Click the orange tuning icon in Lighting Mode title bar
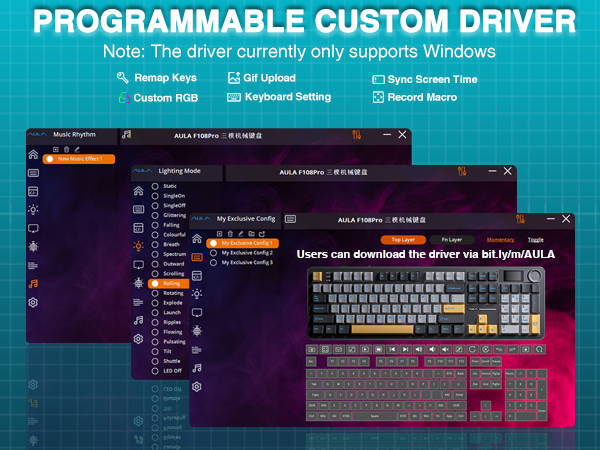 click(462, 171)
